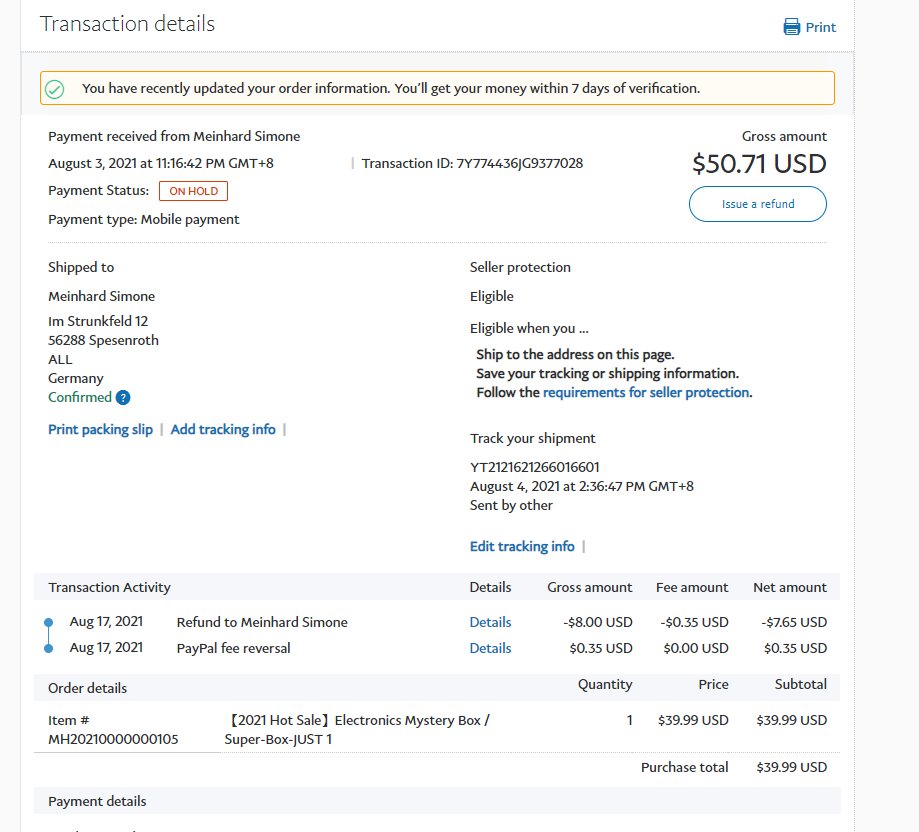Viewport: 919px width, 832px height.
Task: Click the tracking number YT2121621266016601
Action: 535,467
